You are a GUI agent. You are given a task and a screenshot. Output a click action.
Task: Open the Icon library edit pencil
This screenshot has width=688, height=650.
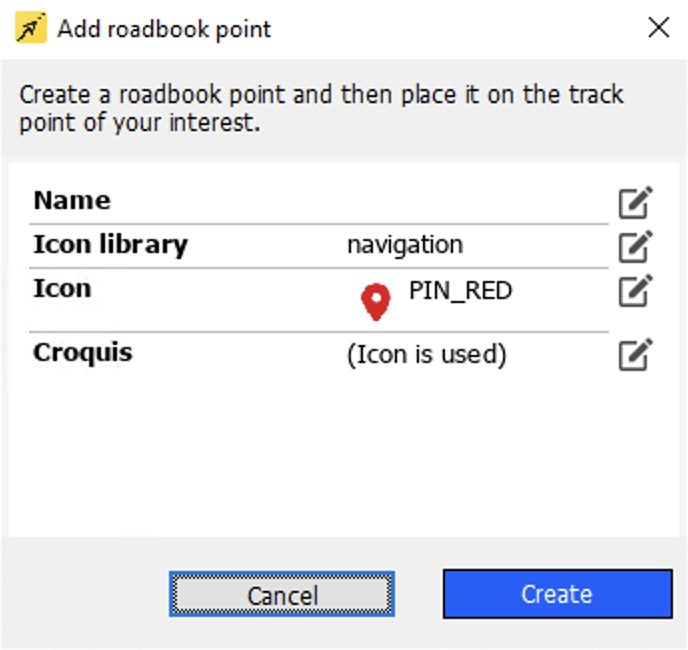click(635, 246)
